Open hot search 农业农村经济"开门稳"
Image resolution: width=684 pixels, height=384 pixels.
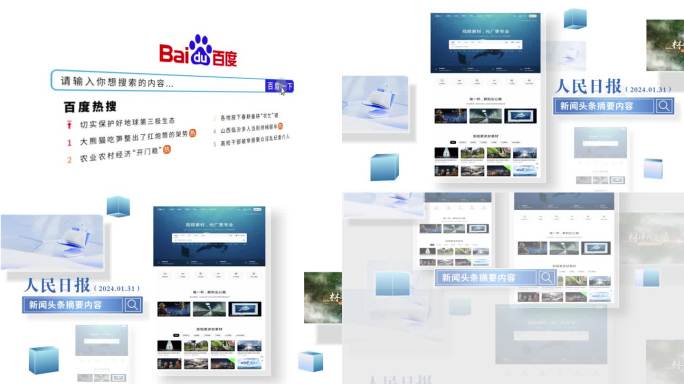point(121,154)
